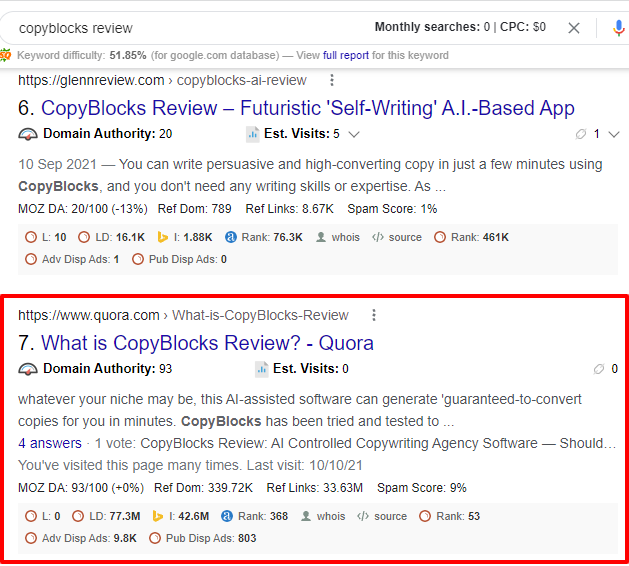
Task: Click 'Pub Disp Ads: 803' metric
Action: click(203, 538)
